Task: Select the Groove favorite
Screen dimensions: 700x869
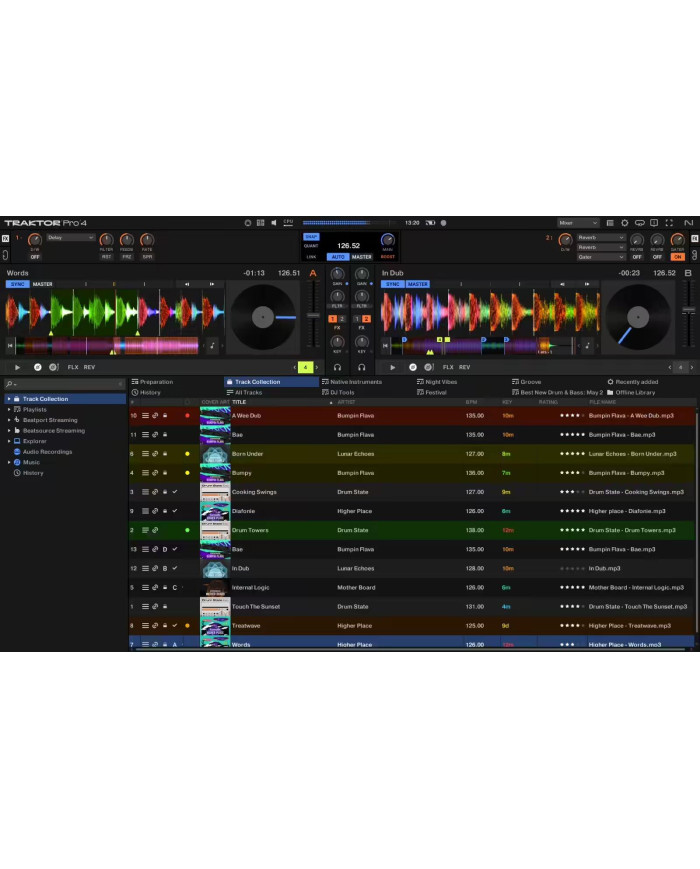Action: pyautogui.click(x=526, y=382)
